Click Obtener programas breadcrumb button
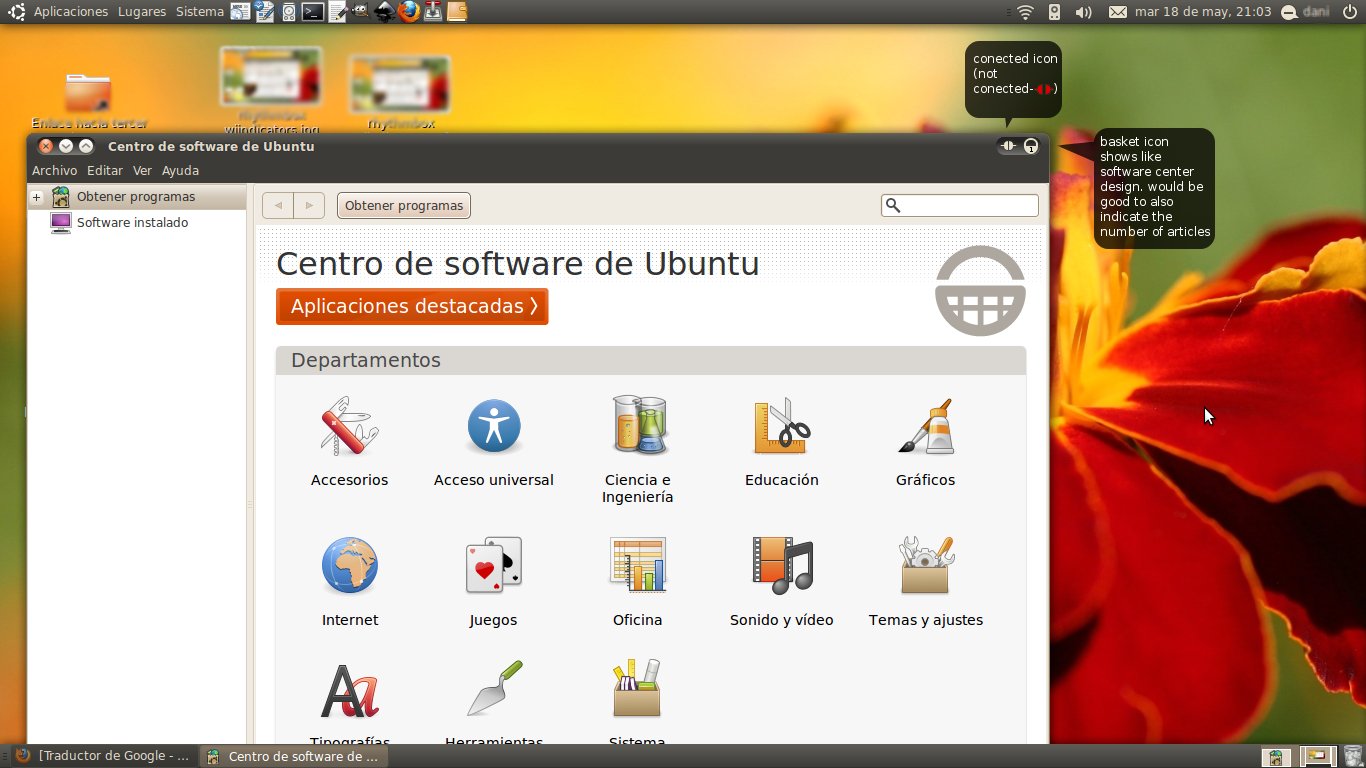The width and height of the screenshot is (1366, 768). click(x=404, y=205)
